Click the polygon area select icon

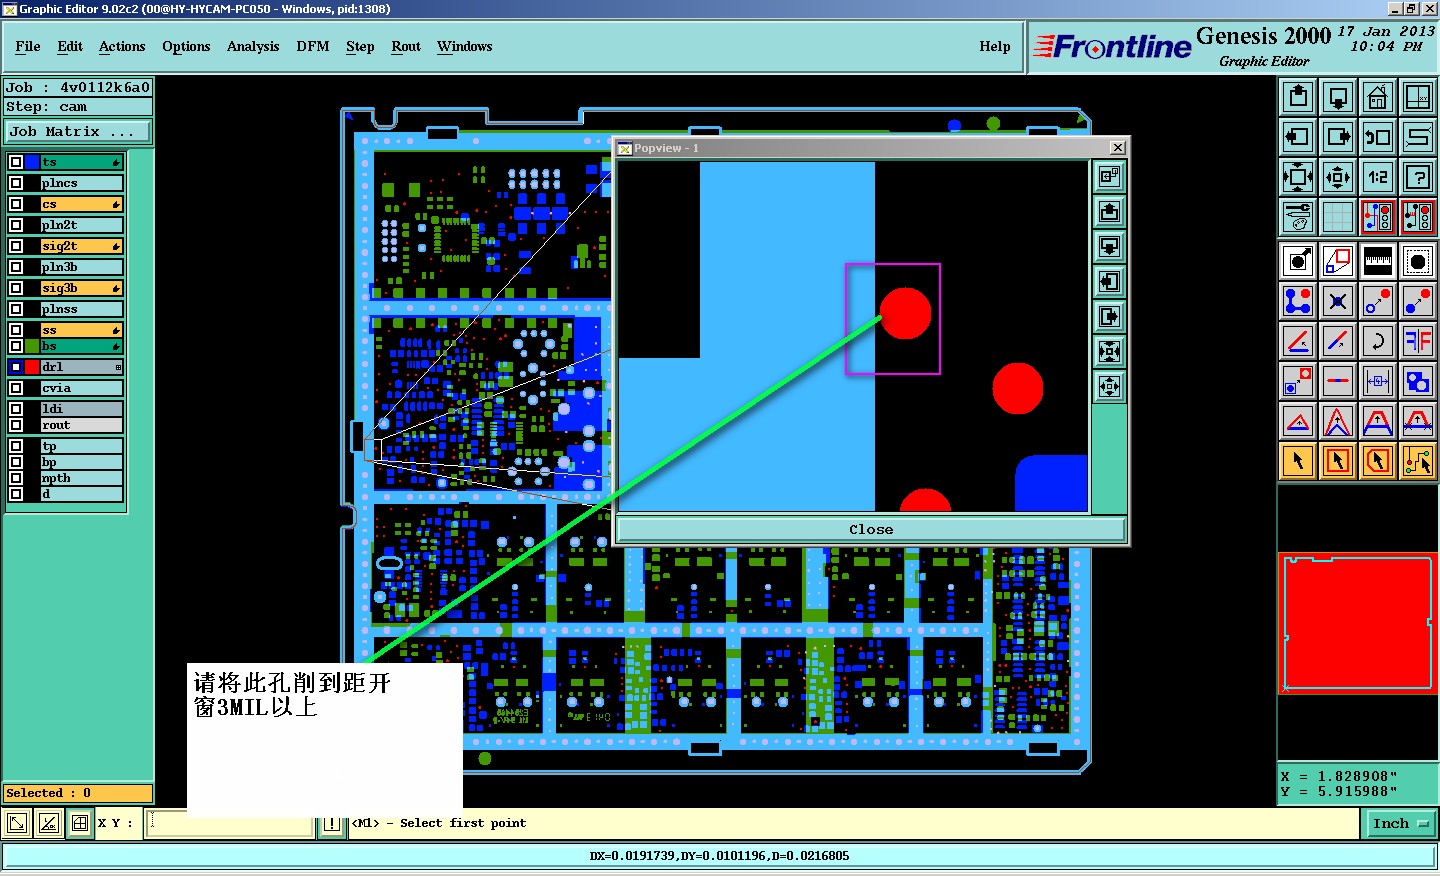coord(1378,461)
